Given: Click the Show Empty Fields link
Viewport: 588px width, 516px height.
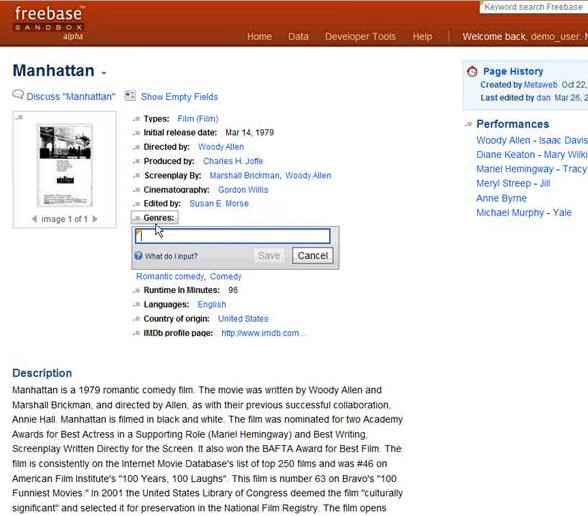Looking at the screenshot, I should [x=179, y=97].
